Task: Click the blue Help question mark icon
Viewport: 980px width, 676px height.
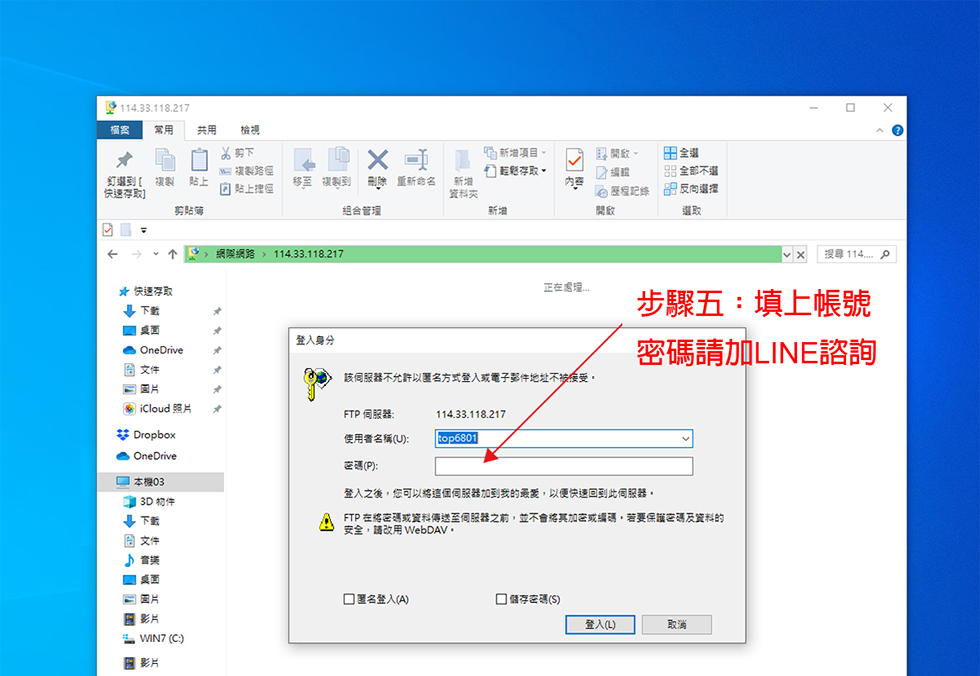Action: tap(897, 130)
